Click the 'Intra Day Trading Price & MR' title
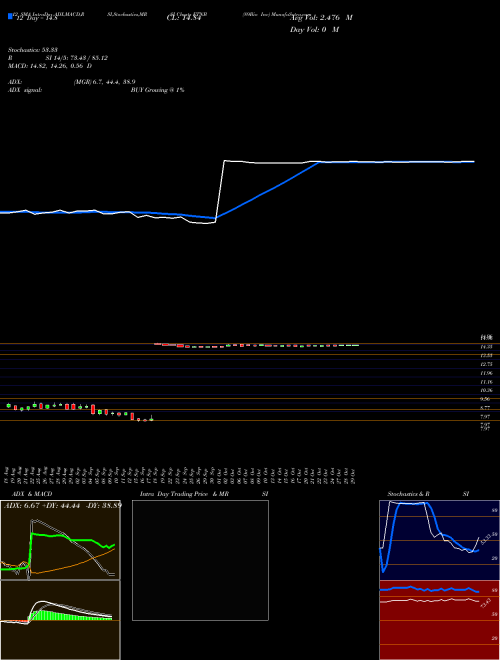500x660 pixels. [185, 494]
